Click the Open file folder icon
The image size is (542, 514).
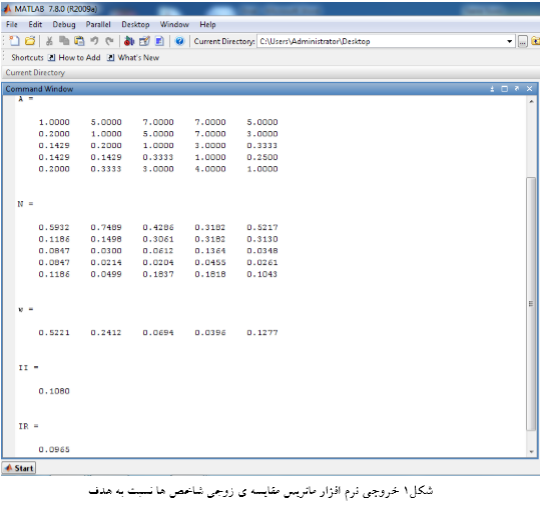pos(30,41)
